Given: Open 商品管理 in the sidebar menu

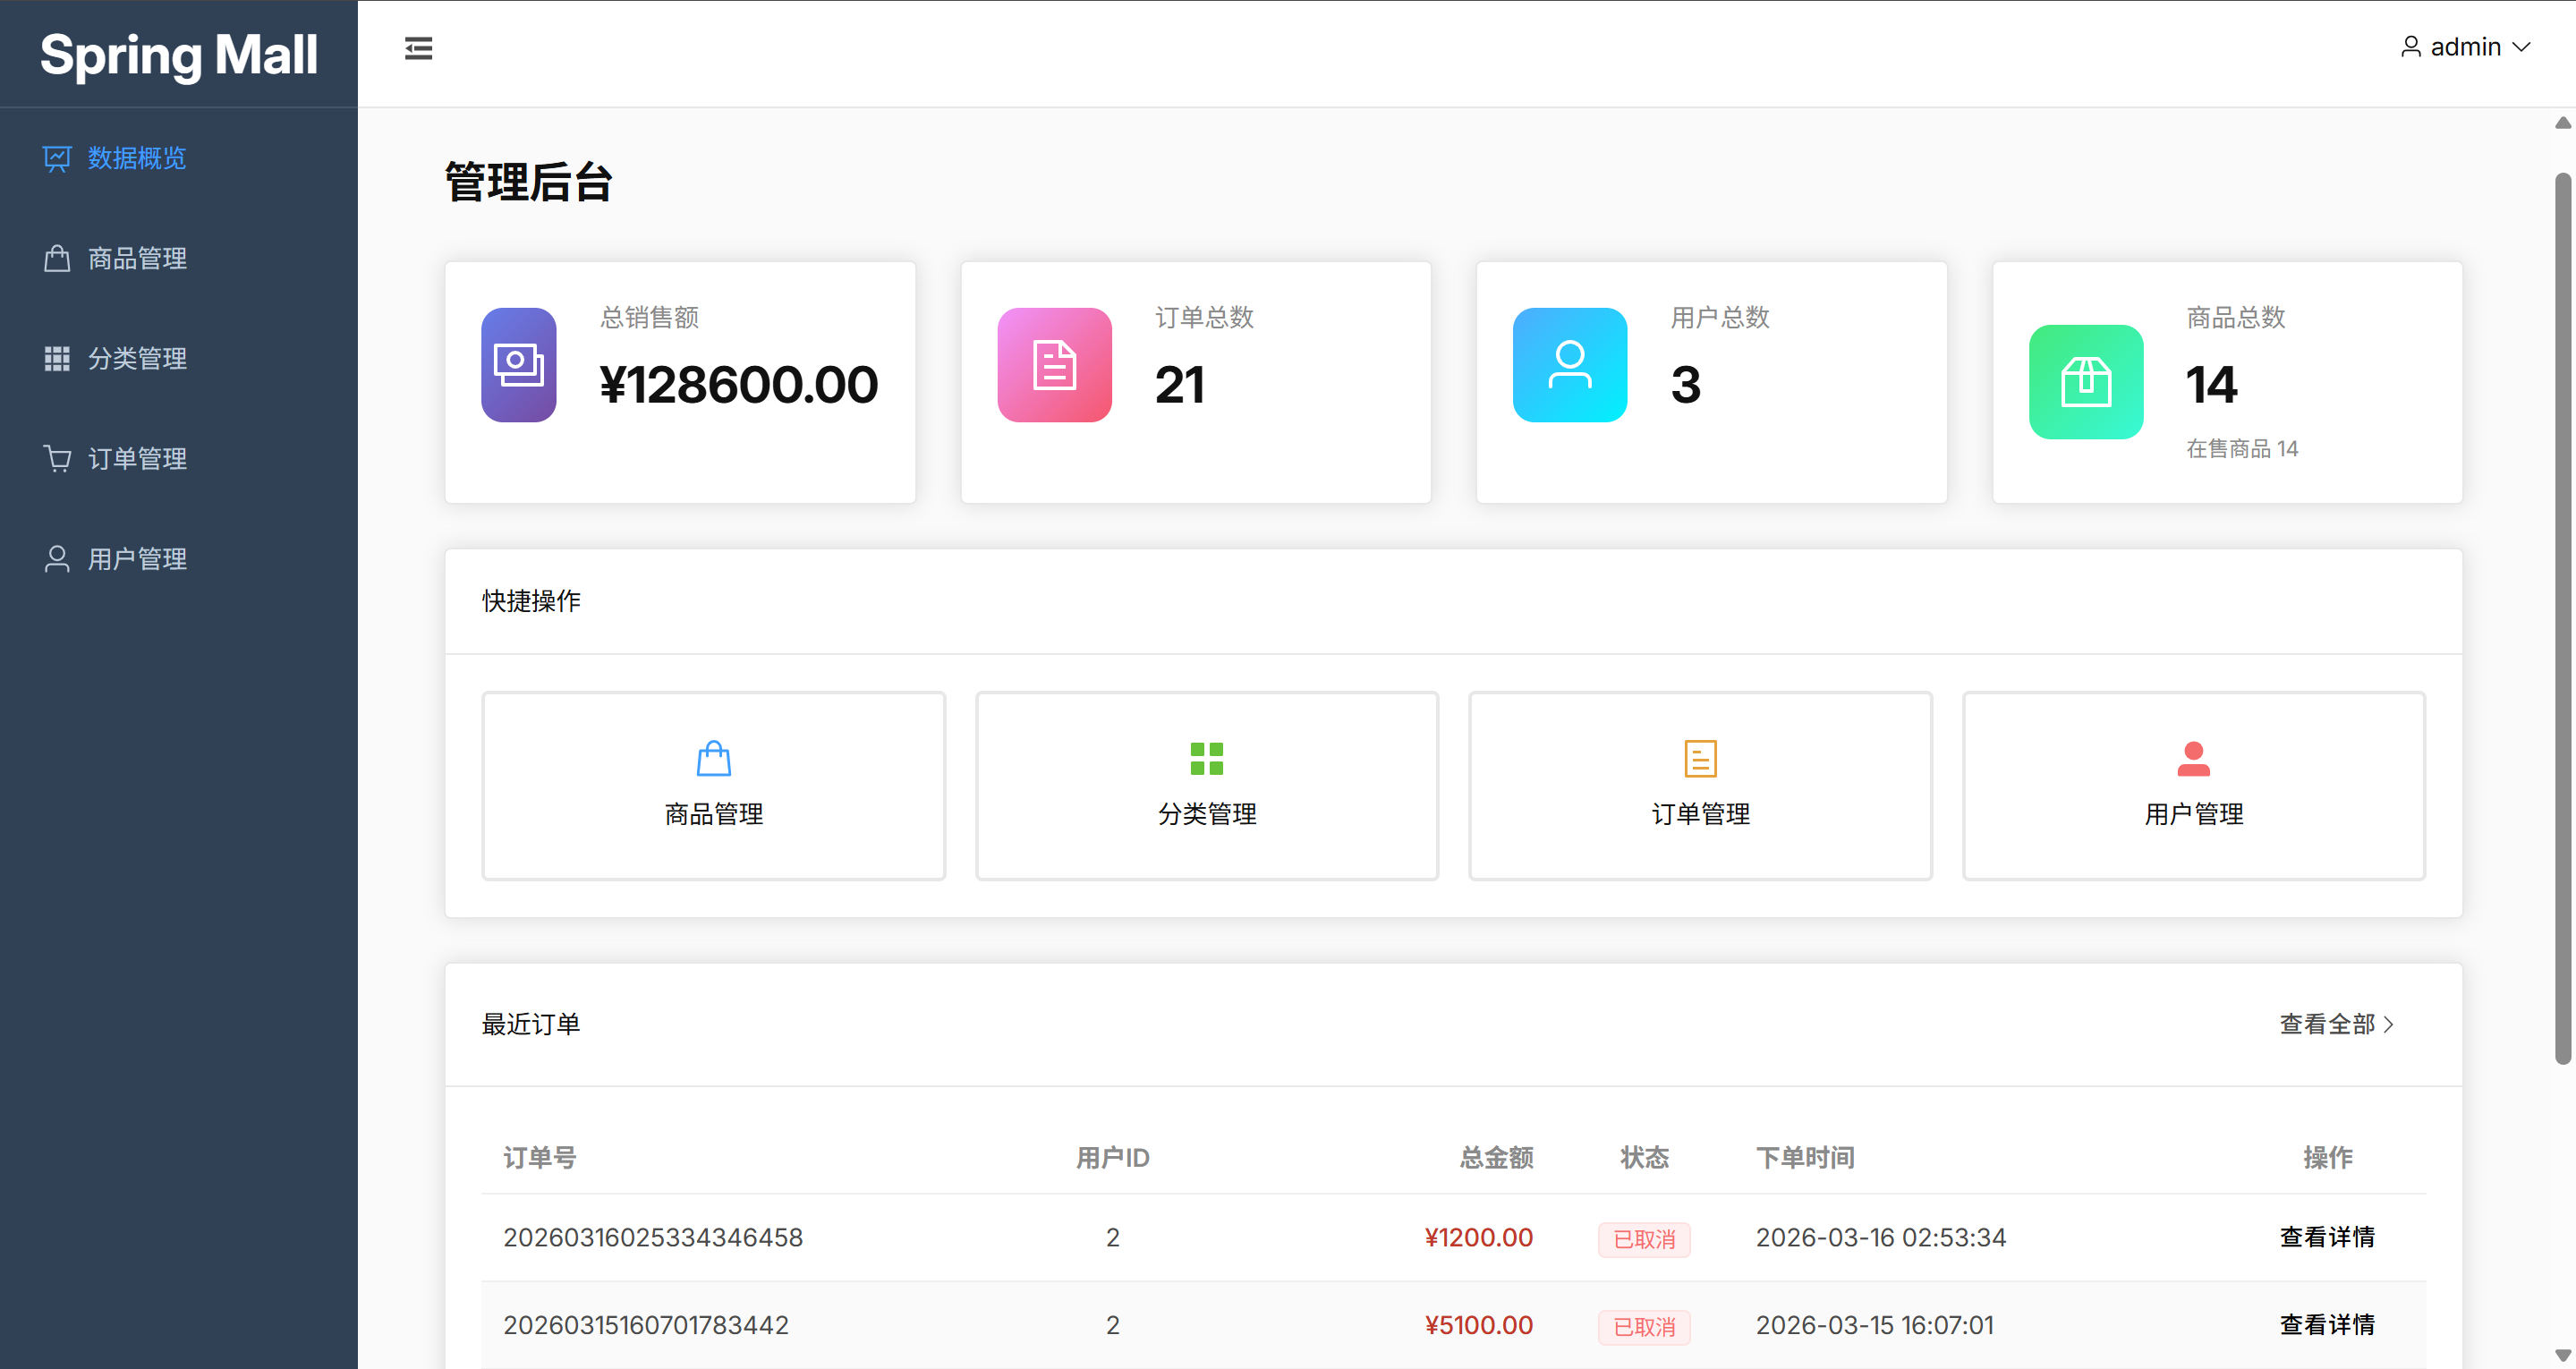Looking at the screenshot, I should click(137, 259).
